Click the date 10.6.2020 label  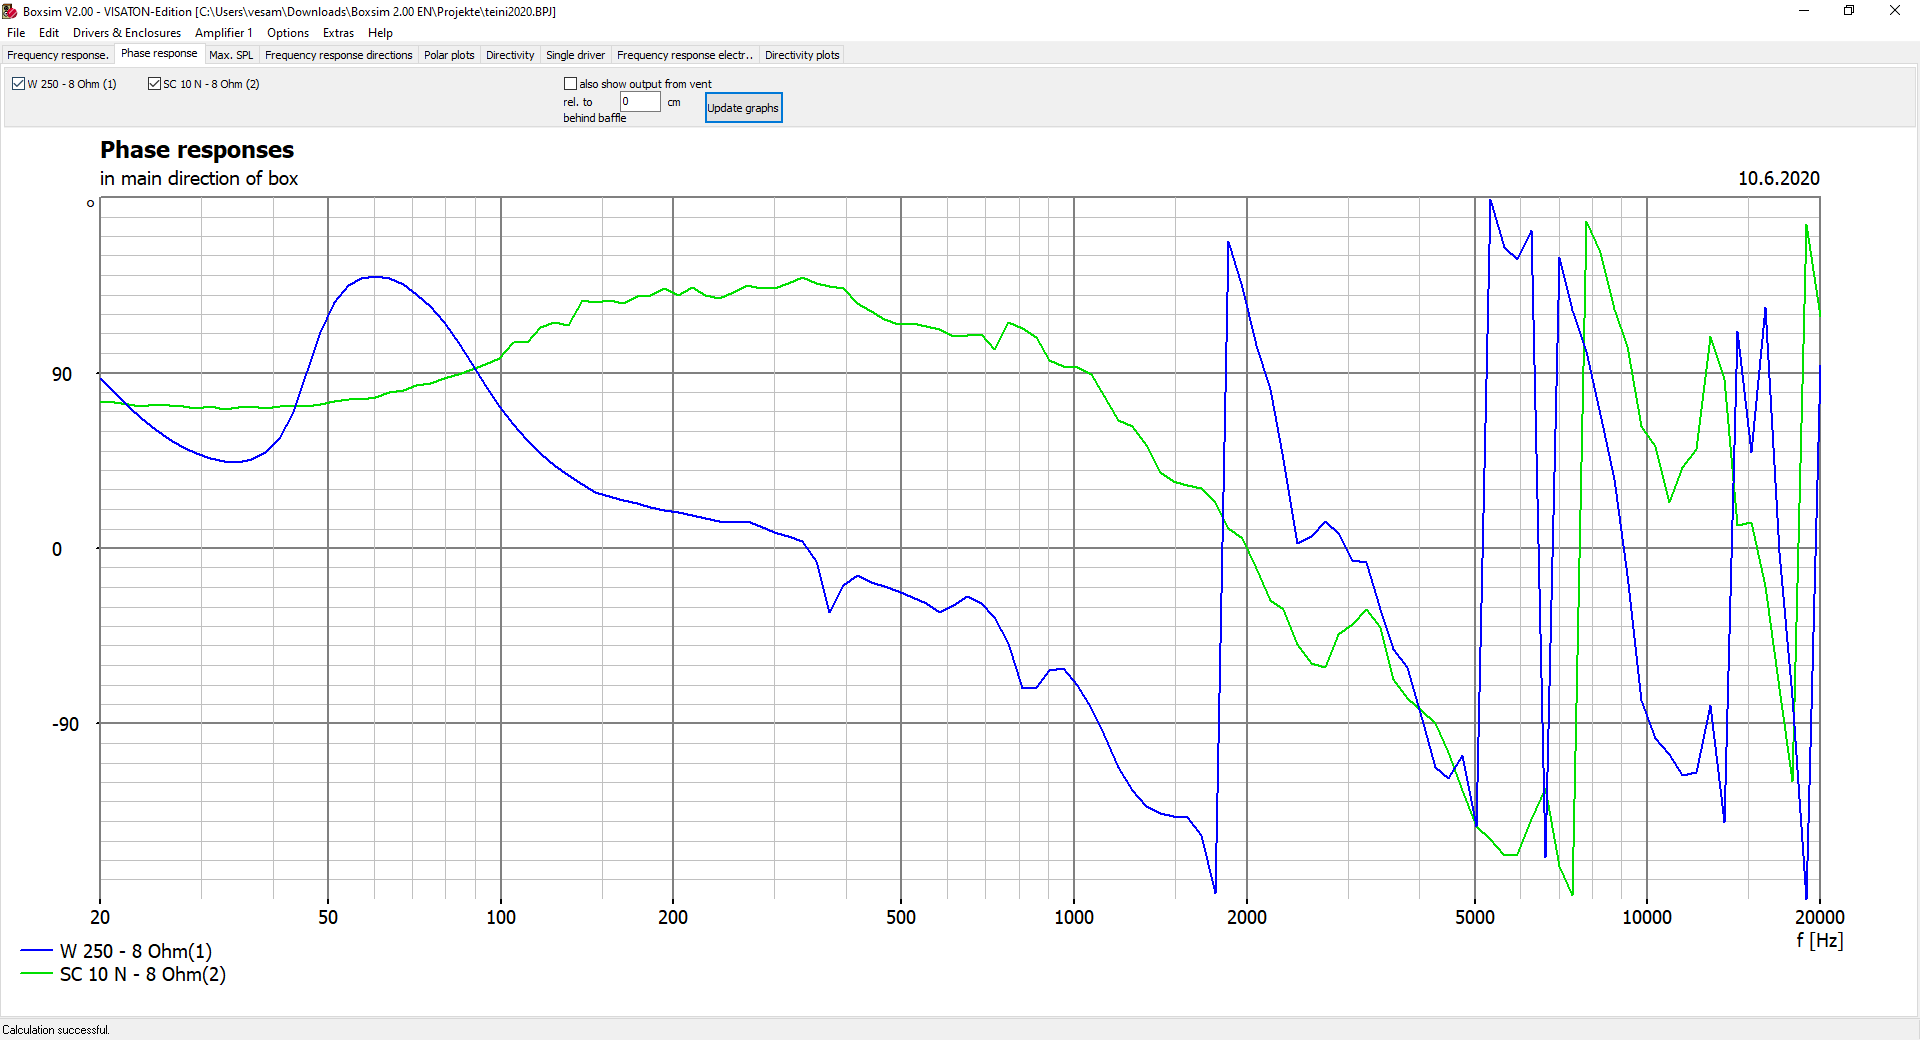[1778, 178]
